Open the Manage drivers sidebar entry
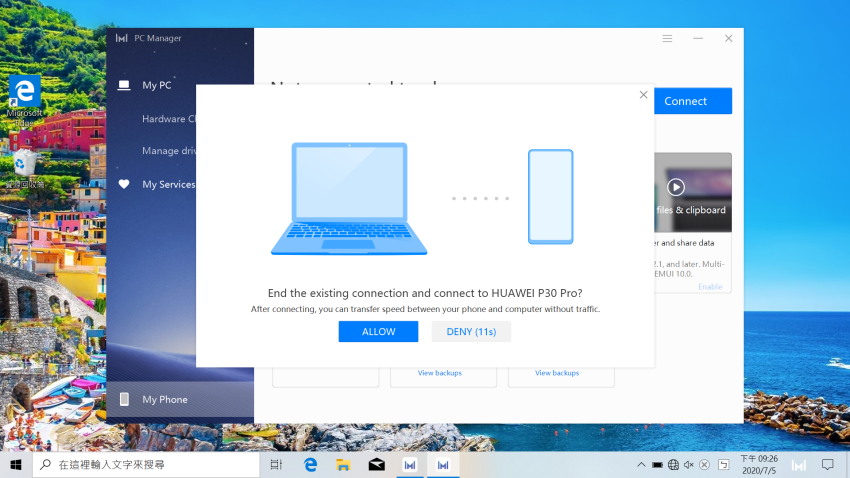Image resolution: width=850 pixels, height=478 pixels. pyautogui.click(x=169, y=151)
